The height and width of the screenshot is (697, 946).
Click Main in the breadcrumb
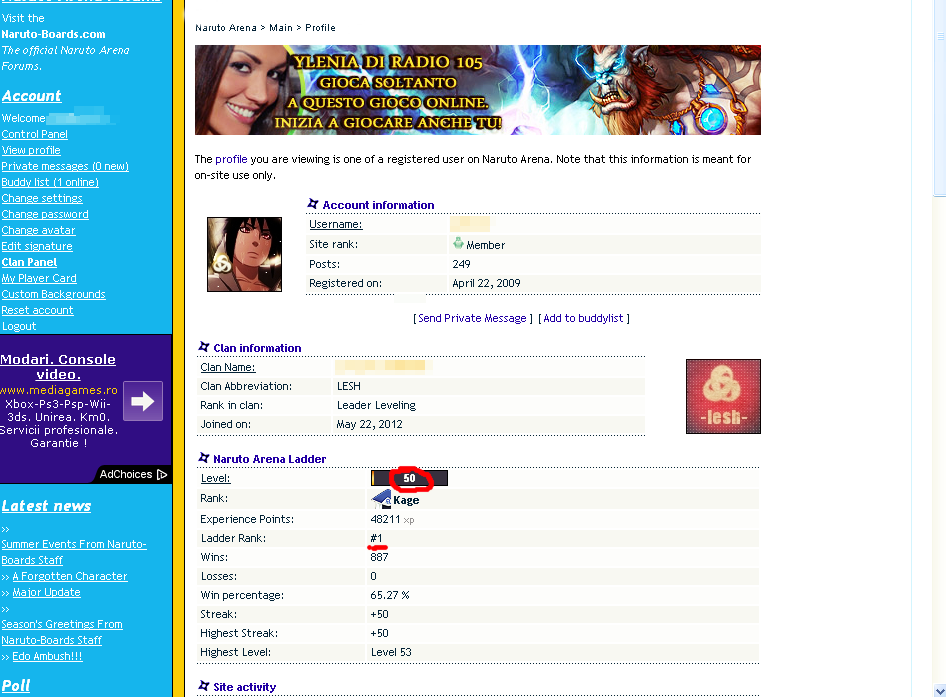[x=281, y=28]
